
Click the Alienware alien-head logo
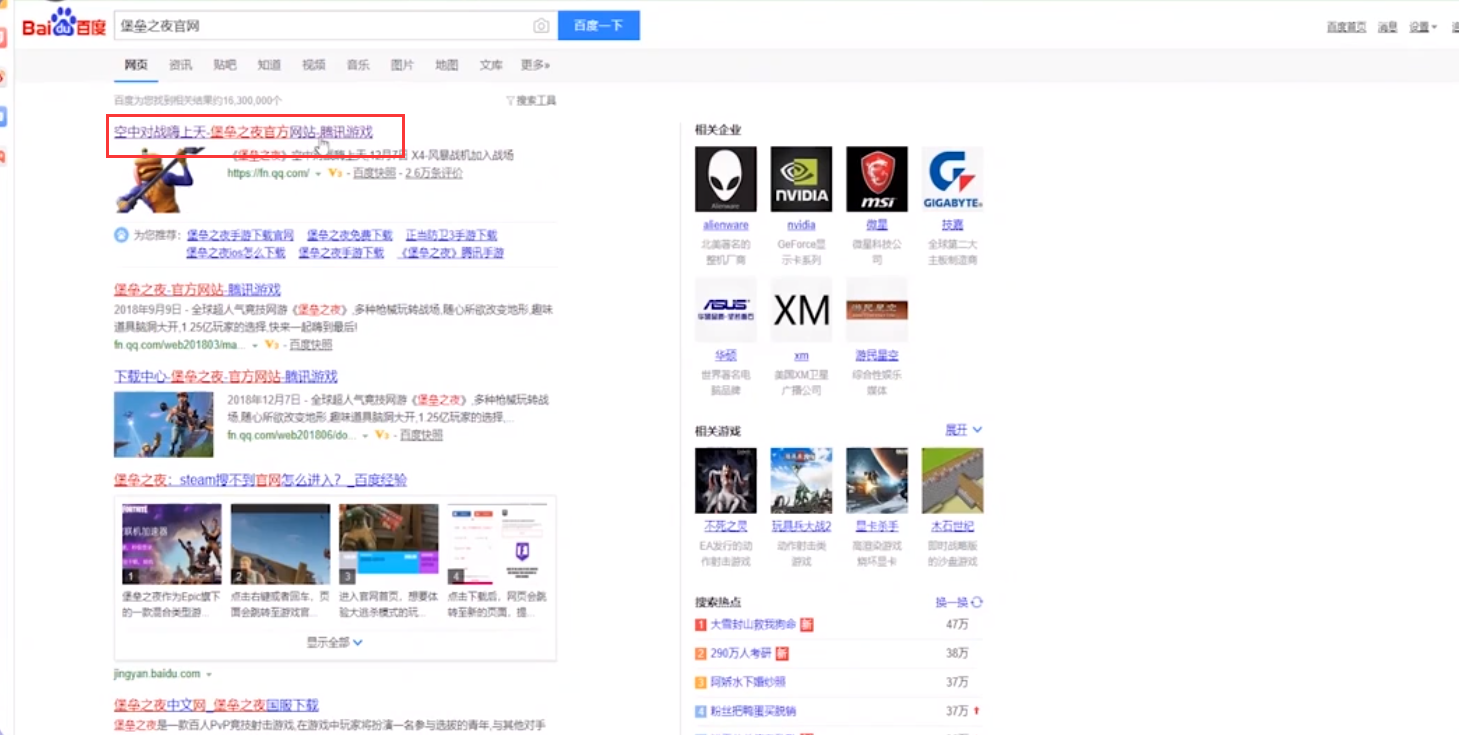[725, 180]
